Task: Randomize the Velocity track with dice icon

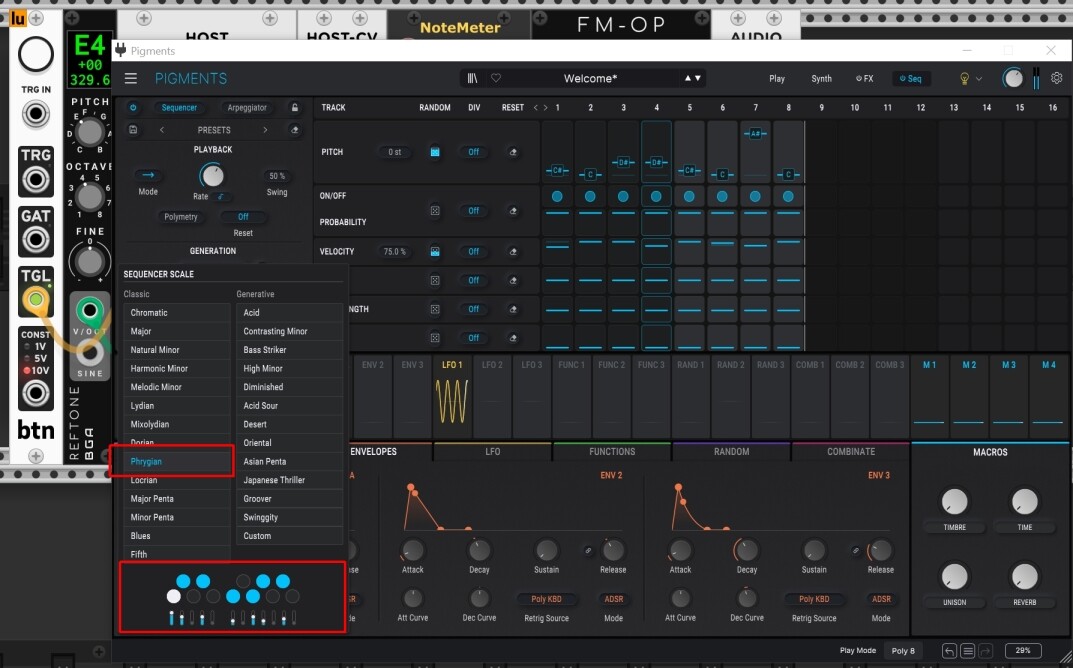Action: pos(435,252)
